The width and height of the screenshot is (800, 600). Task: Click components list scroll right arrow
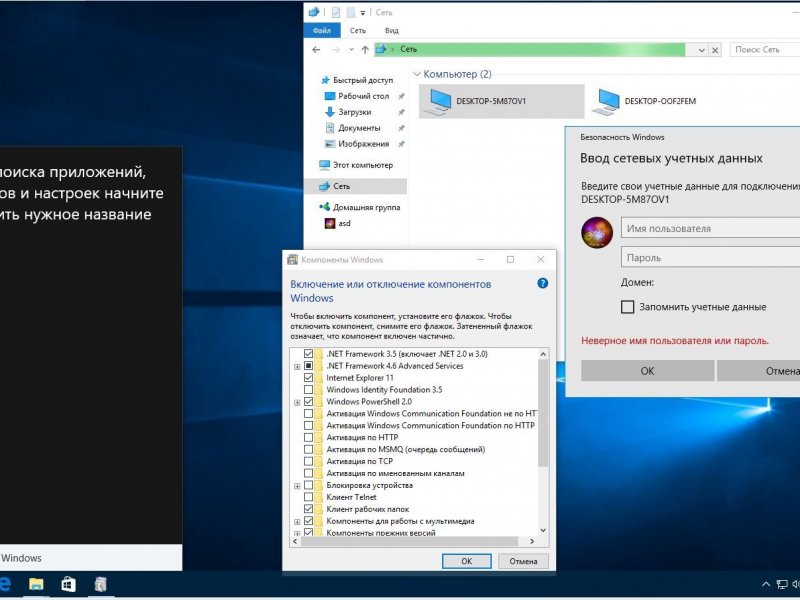(532, 541)
